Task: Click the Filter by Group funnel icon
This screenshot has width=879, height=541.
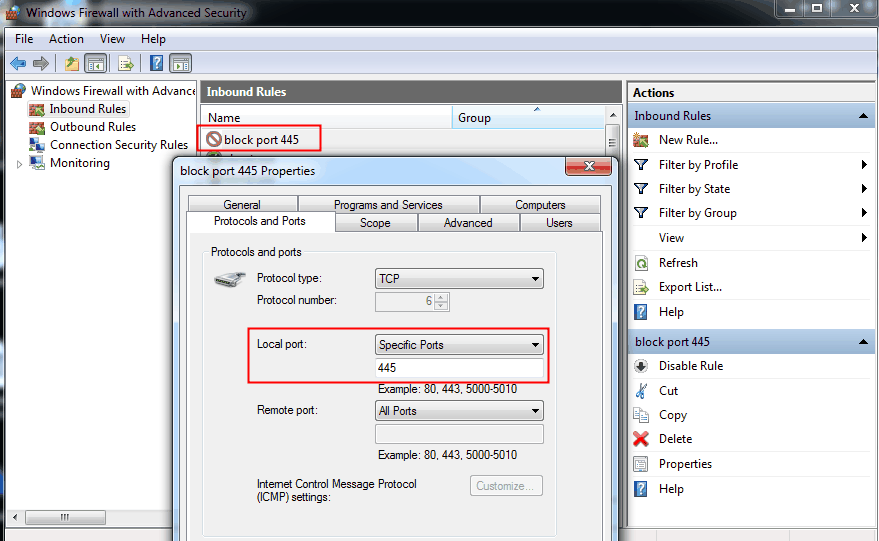Action: (x=641, y=213)
